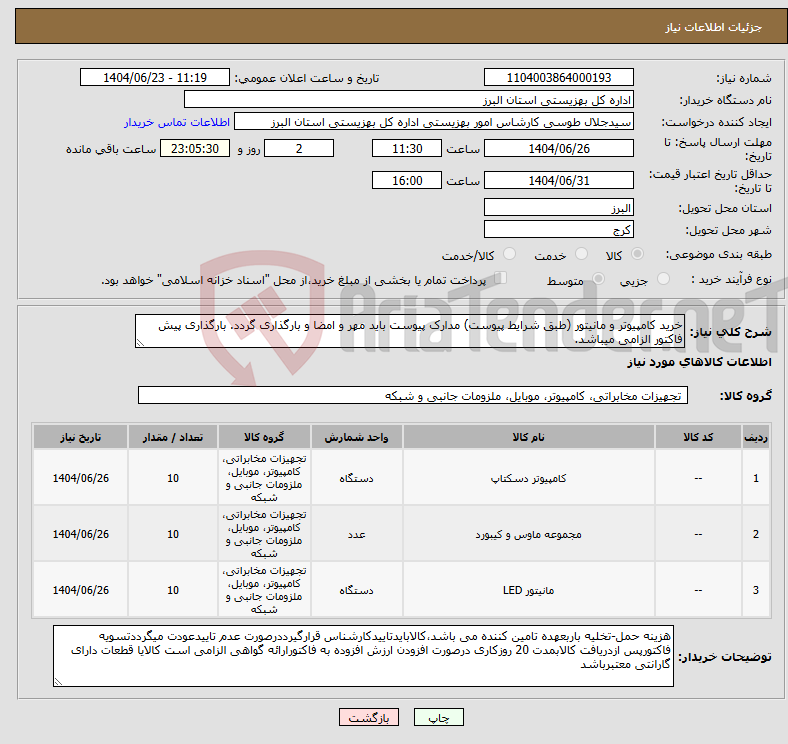Click the ردیف column header
The width and height of the screenshot is (788, 744).
pyautogui.click(x=755, y=437)
